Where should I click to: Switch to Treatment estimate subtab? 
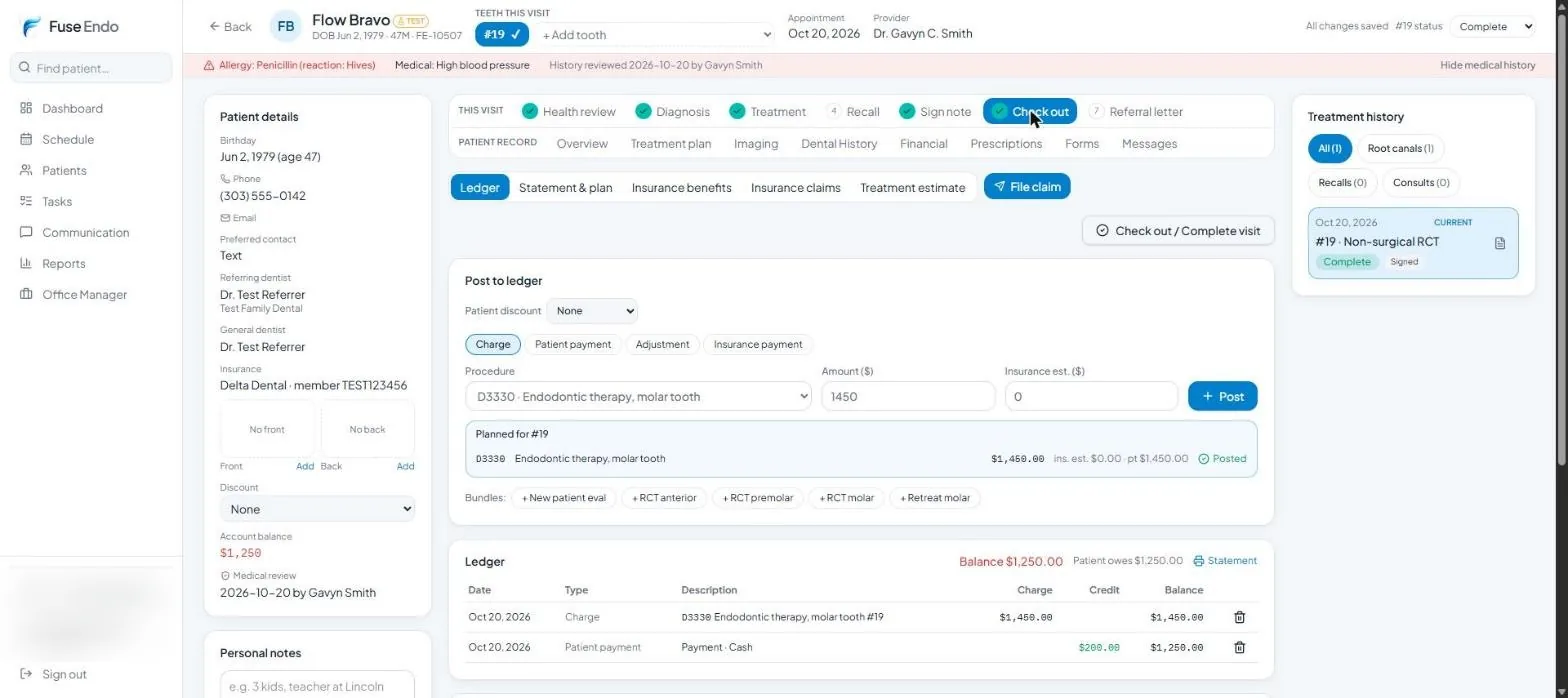(913, 187)
